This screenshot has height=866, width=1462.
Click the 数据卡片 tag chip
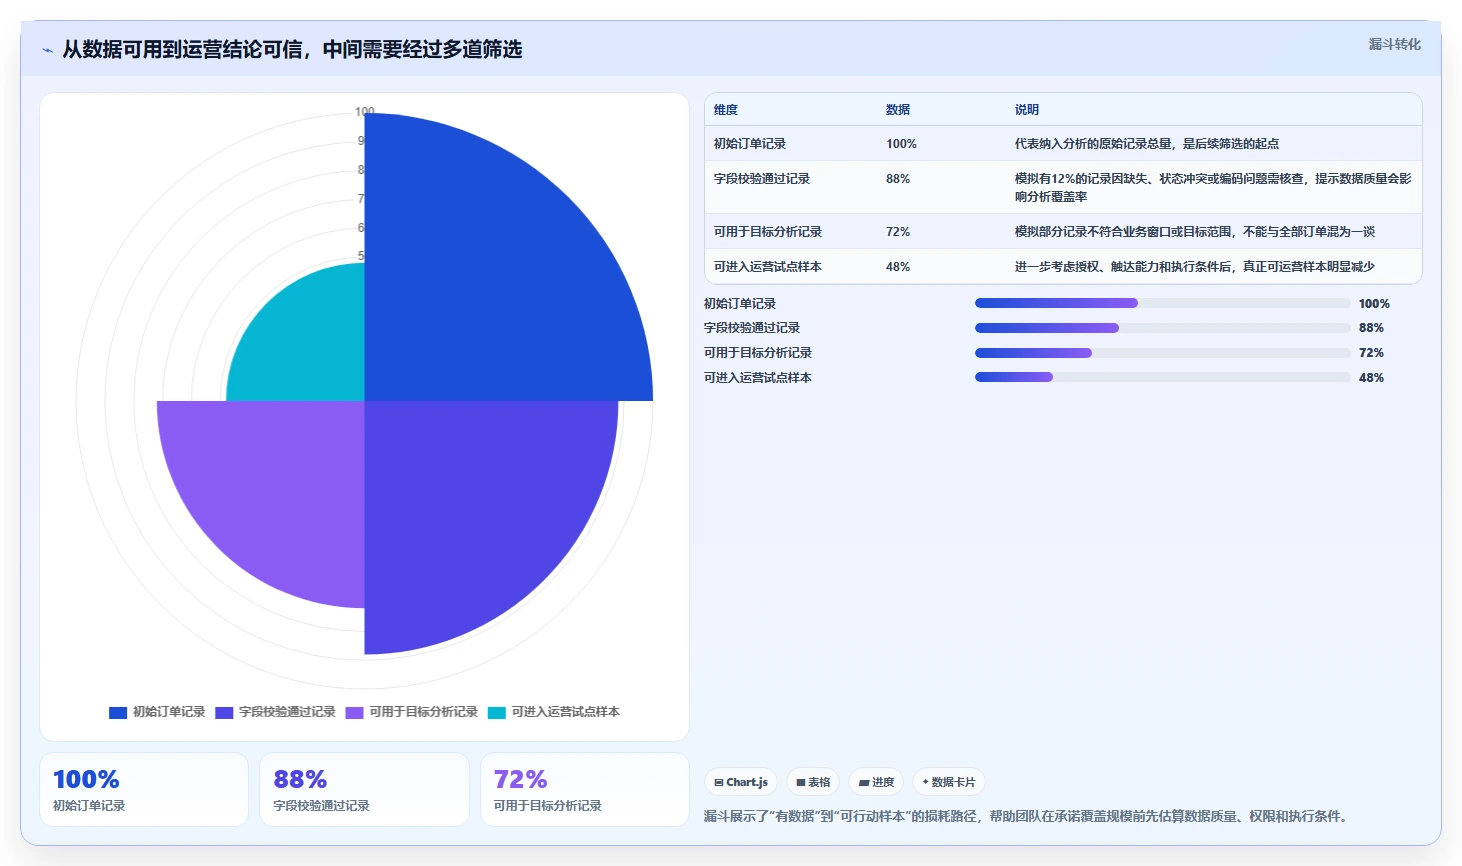click(949, 782)
